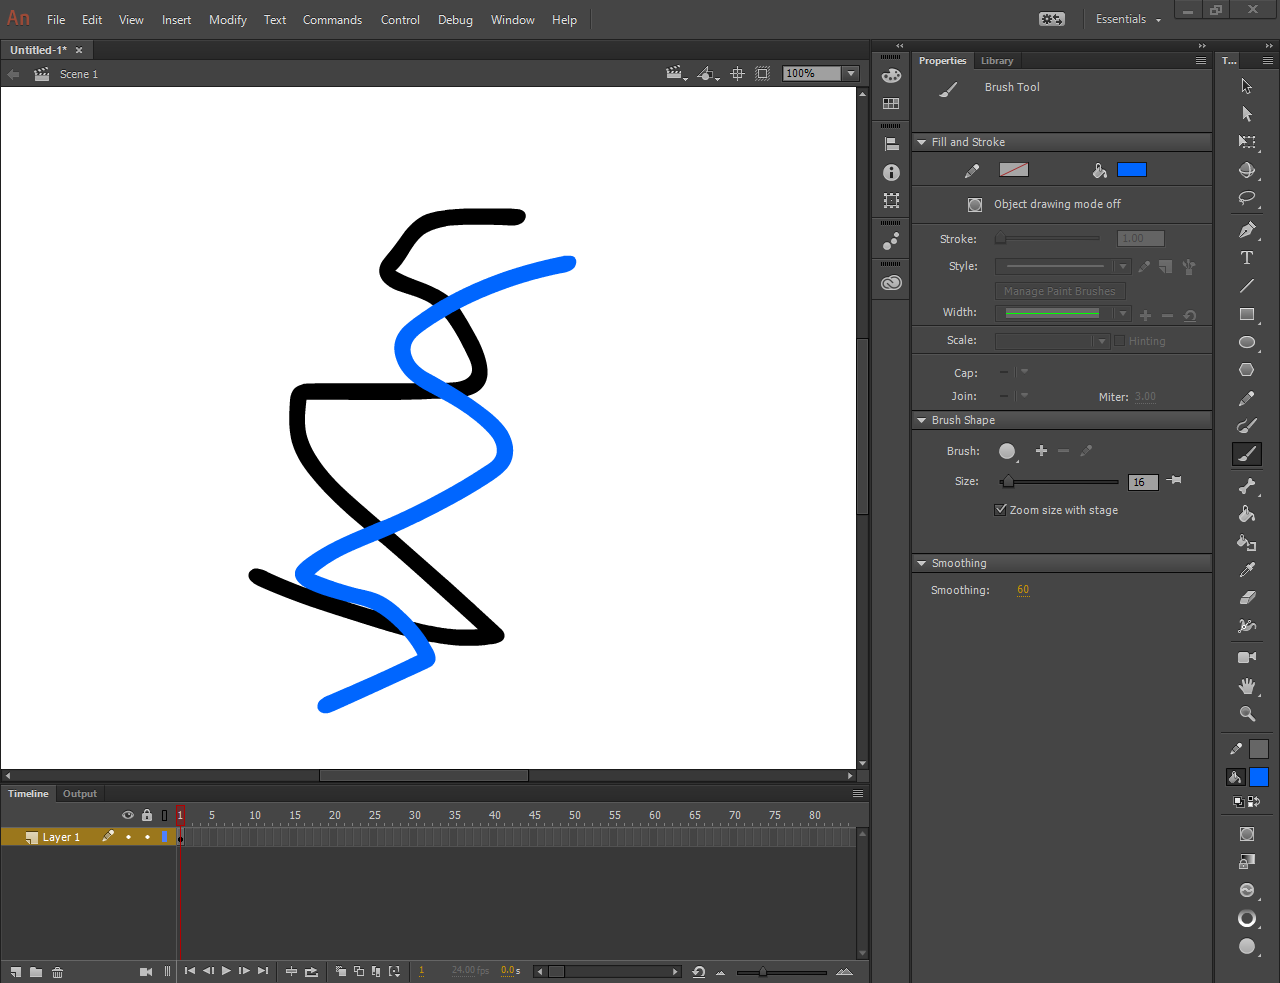1280x983 pixels.
Task: Open the Creative Cloud Libraries icon
Action: click(891, 283)
